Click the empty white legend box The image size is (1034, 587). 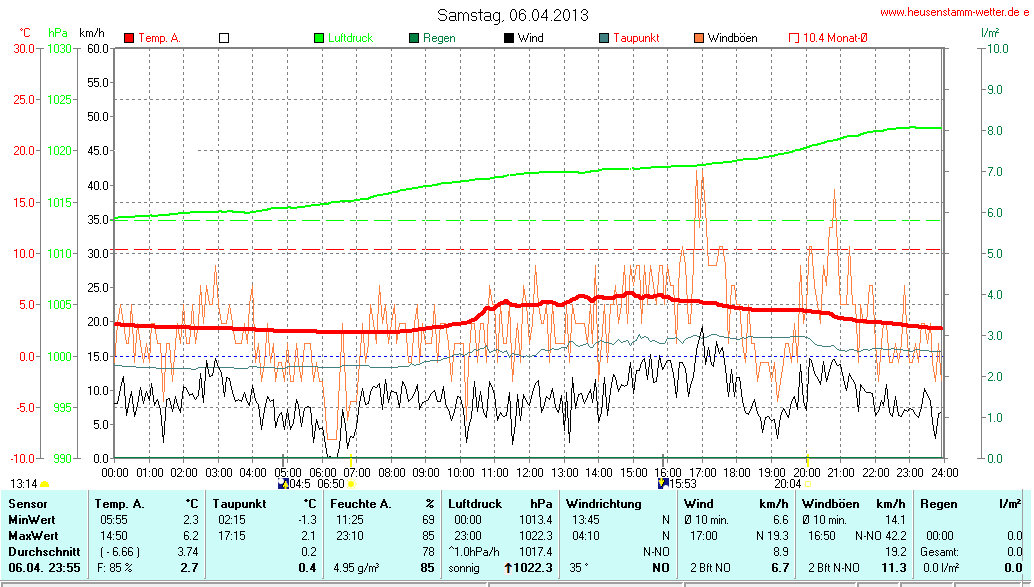(224, 38)
